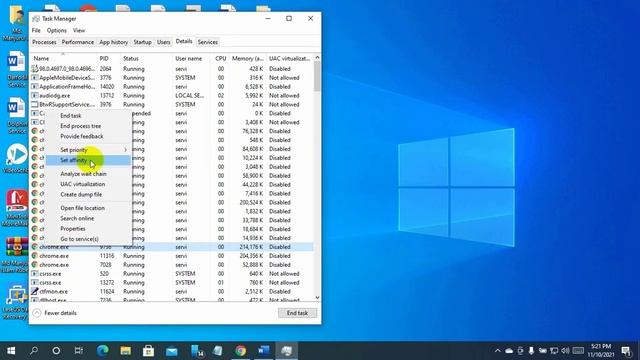Click the ApplicationFrameHo... process icon
640x360 pixels.
pyautogui.click(x=35, y=87)
